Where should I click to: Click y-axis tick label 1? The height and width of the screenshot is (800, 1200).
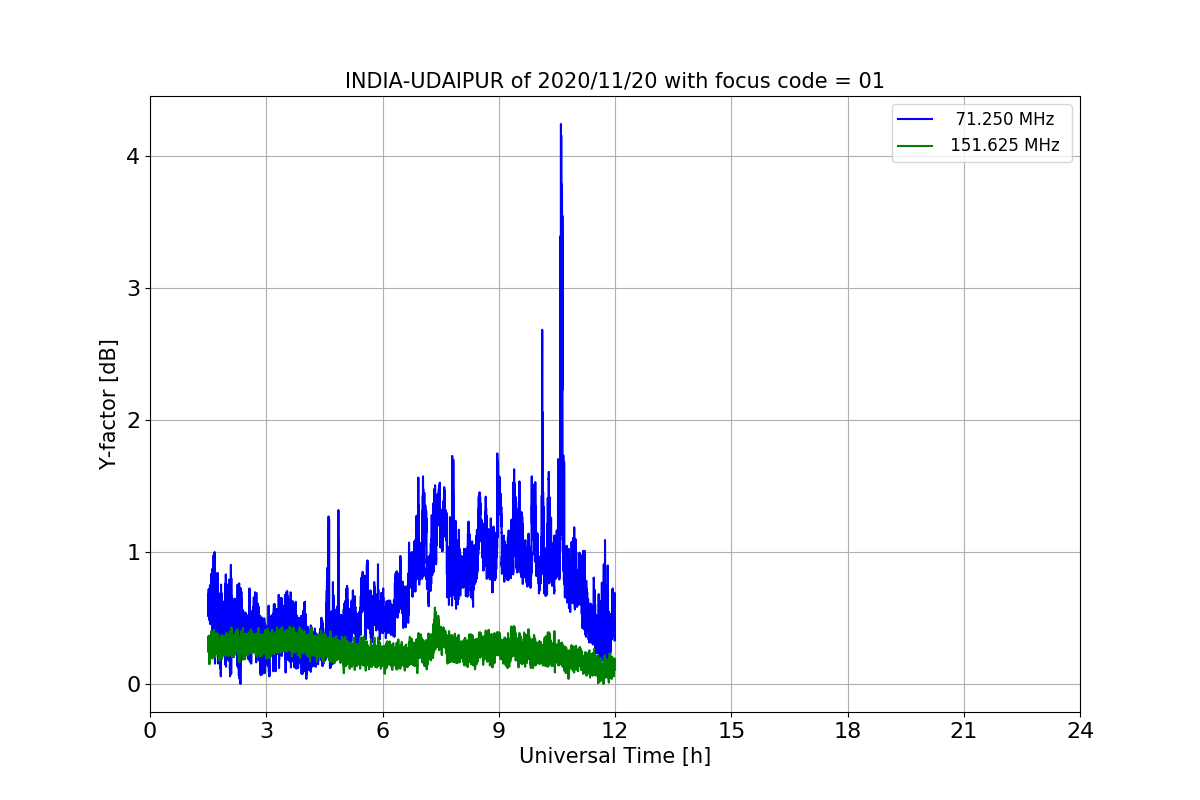[x=134, y=552]
